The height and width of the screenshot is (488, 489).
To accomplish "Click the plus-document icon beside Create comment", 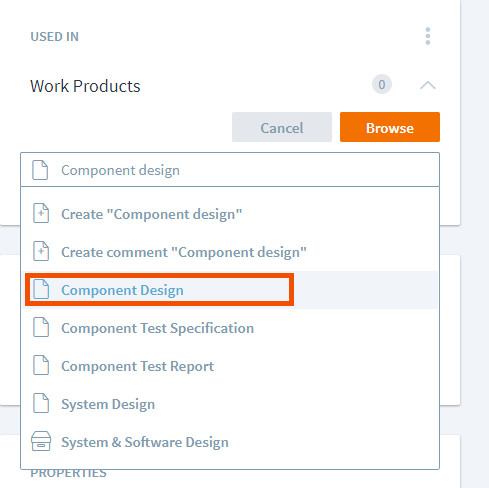I will point(41,251).
